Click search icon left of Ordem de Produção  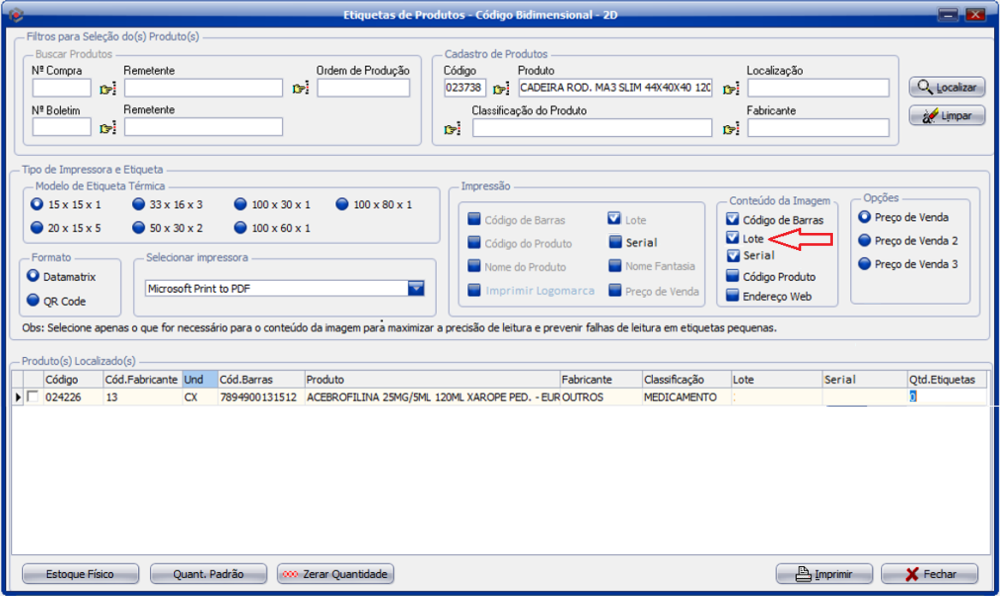coord(300,89)
